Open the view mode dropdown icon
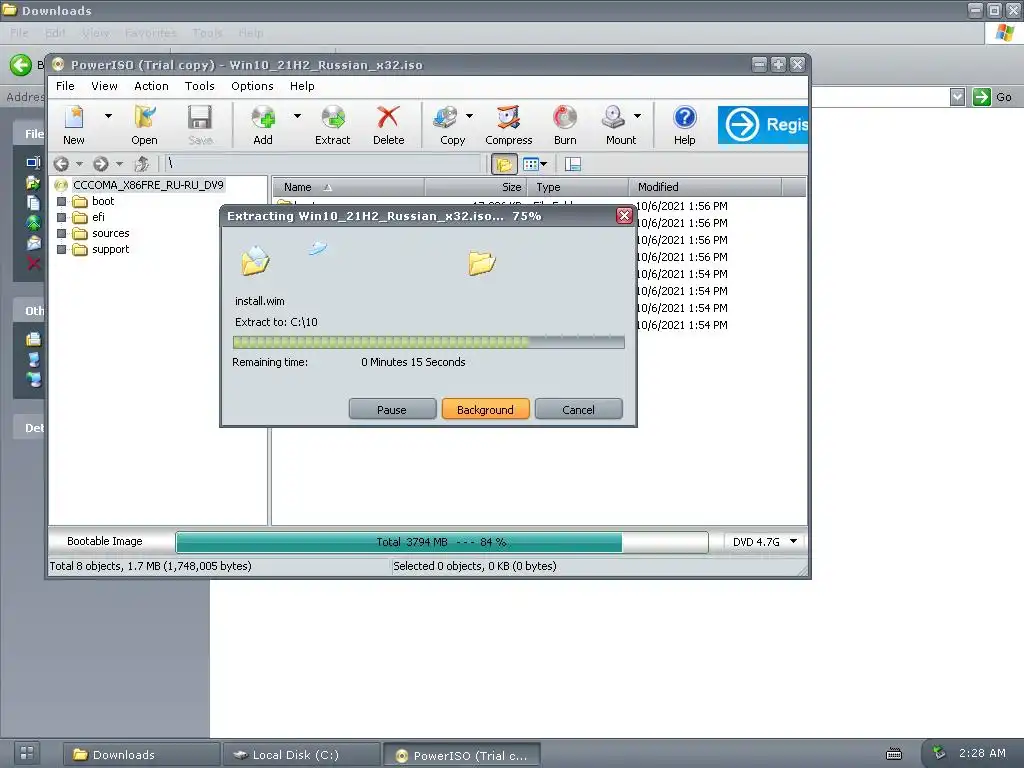 coord(536,165)
